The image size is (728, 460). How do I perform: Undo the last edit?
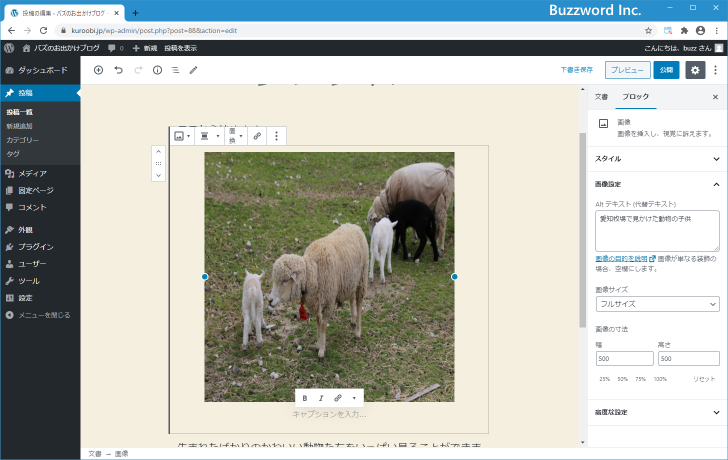tap(118, 70)
